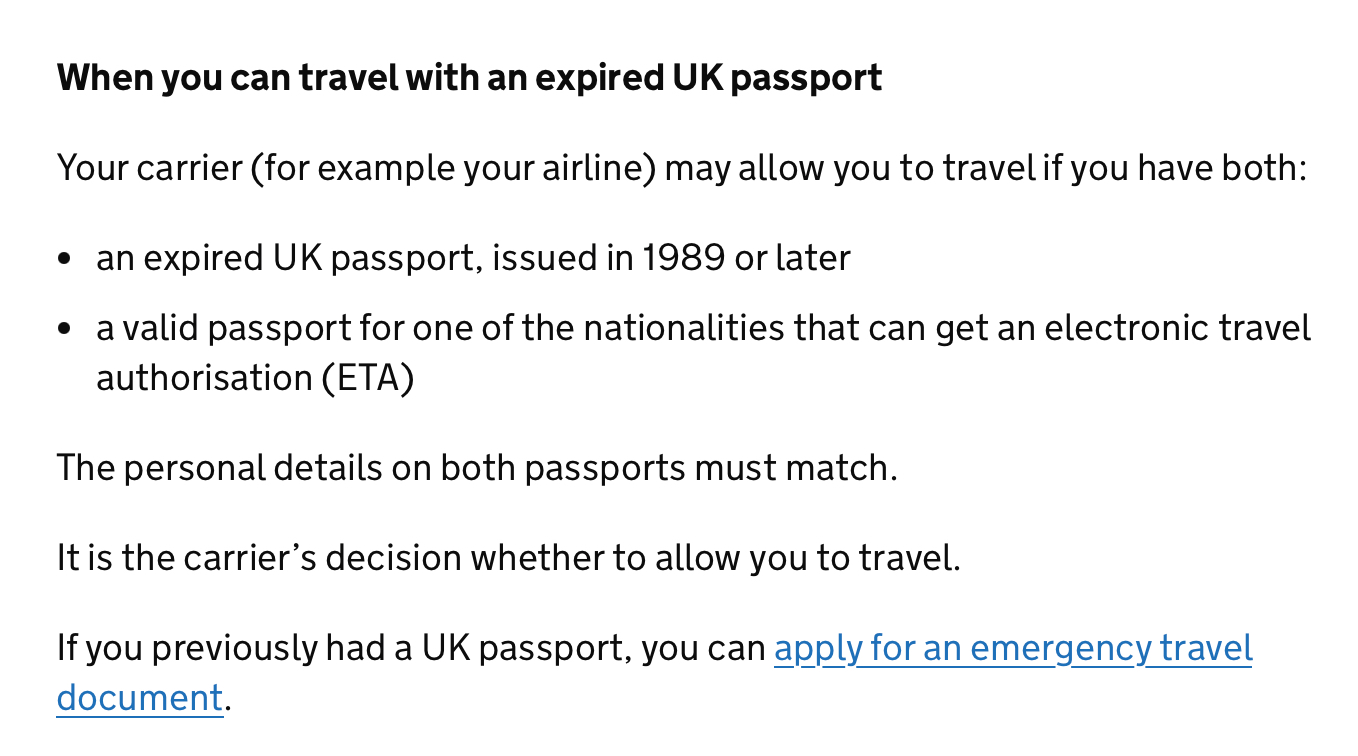Click the sentence about the carrier's decision

(508, 558)
